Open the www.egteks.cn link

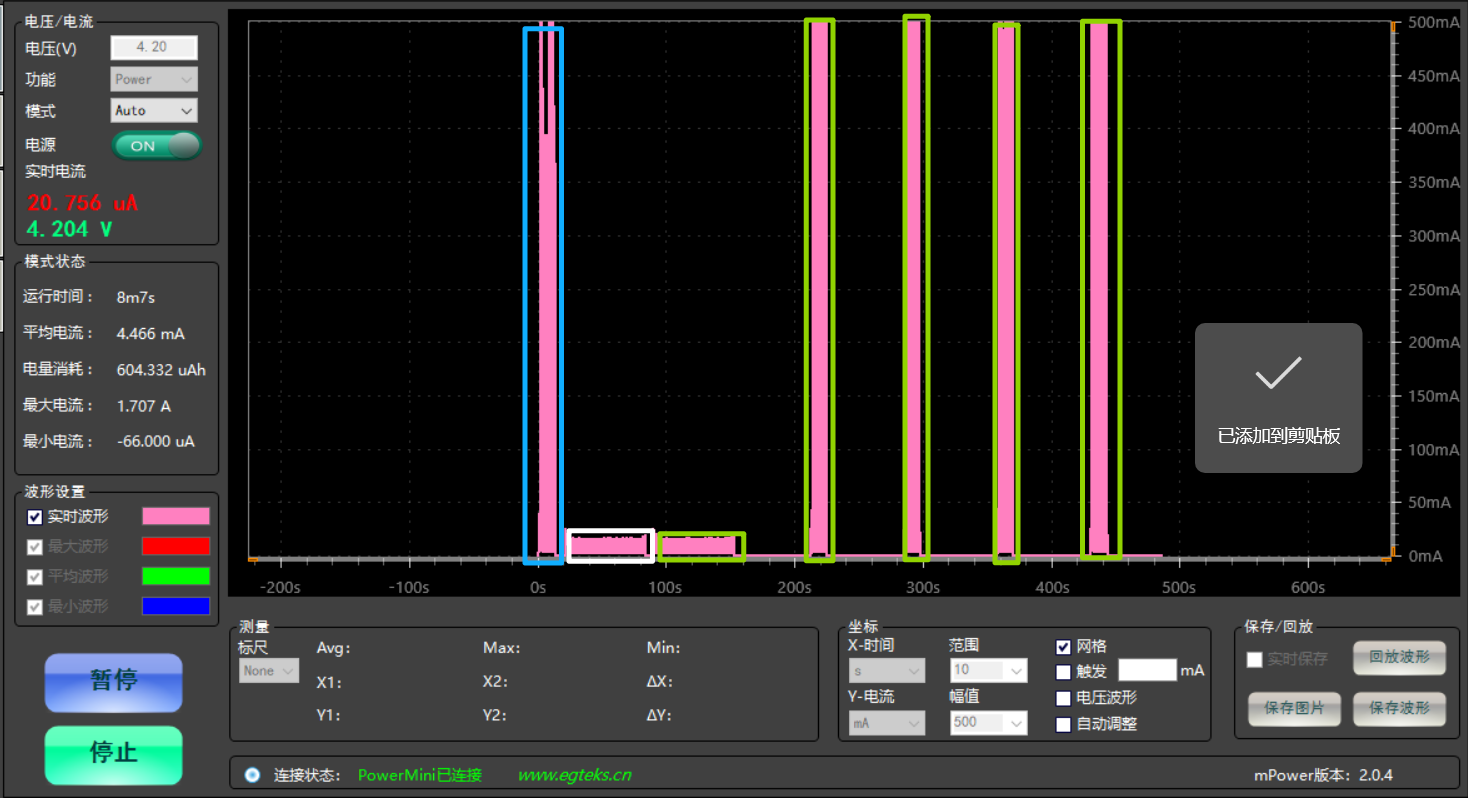(574, 775)
